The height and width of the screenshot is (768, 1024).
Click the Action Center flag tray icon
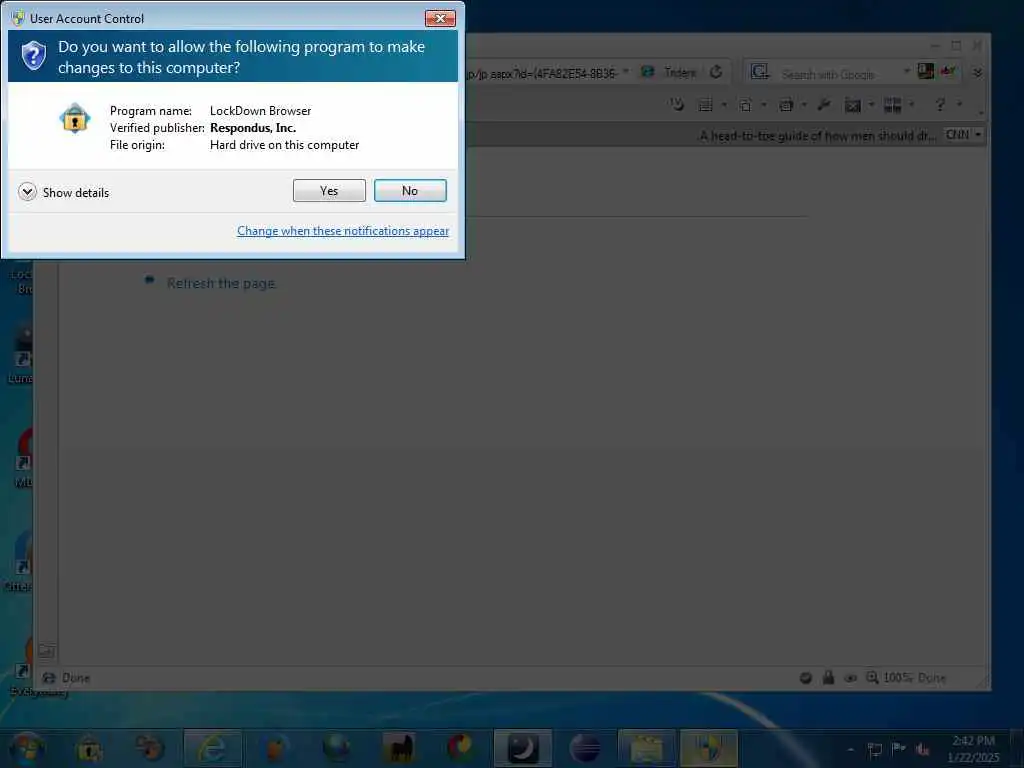click(x=898, y=749)
